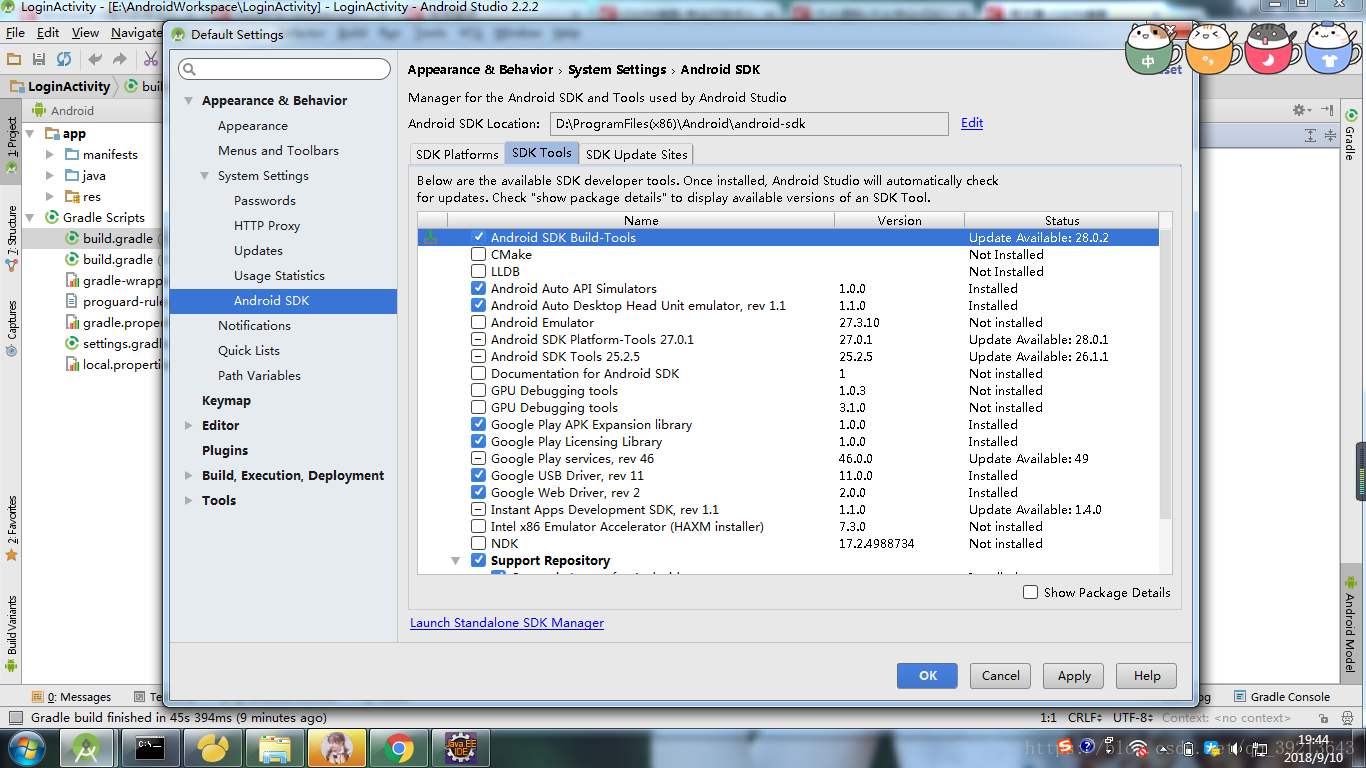The image size is (1366, 768).
Task: Collapse the Appearance & Behavior section
Action: (x=189, y=100)
